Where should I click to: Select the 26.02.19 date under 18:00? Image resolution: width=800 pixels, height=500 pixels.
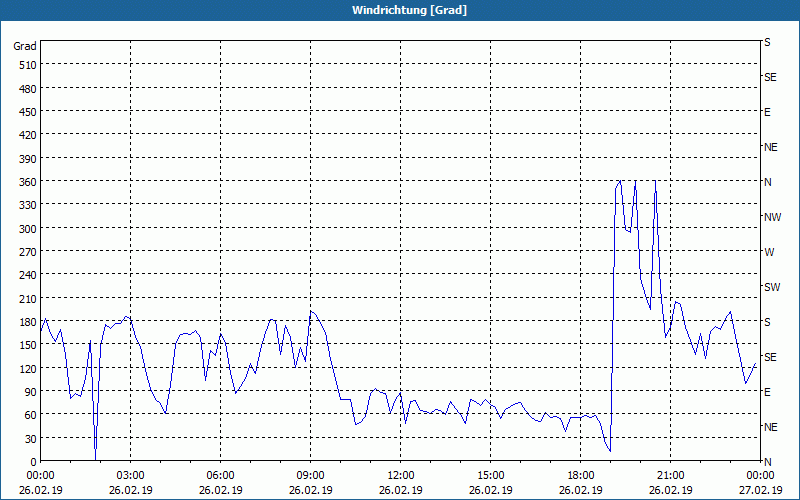pos(581,490)
